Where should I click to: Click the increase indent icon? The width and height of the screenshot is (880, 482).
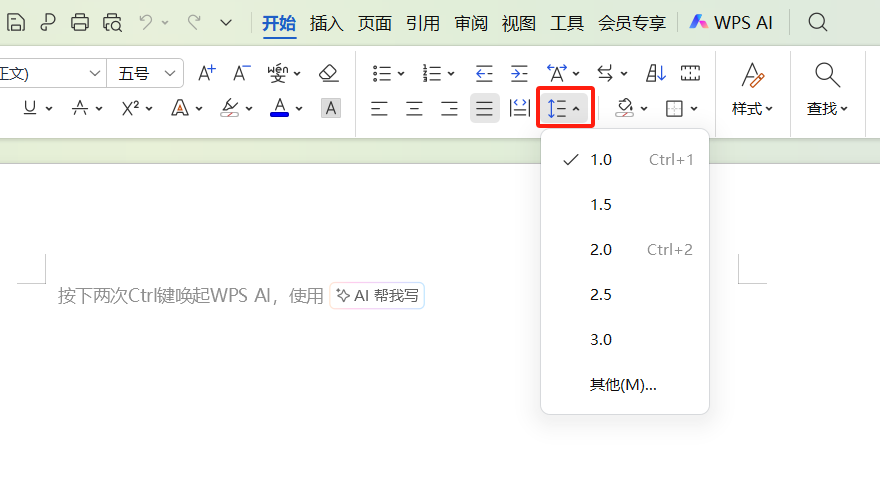tap(519, 73)
